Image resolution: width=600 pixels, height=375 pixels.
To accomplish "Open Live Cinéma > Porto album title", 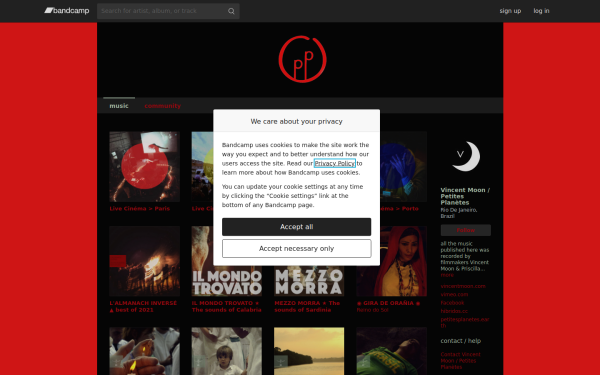I will [398, 209].
